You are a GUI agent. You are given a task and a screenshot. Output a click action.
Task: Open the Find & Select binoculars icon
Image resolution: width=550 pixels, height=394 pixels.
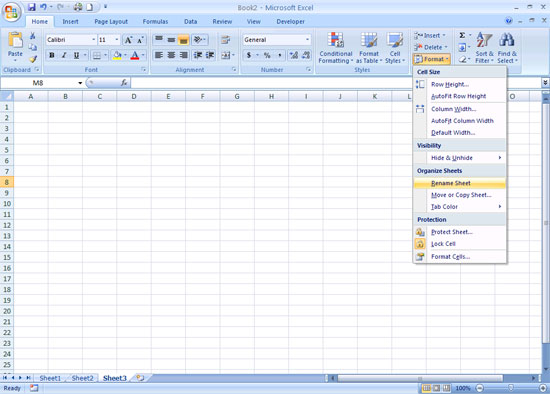click(507, 40)
